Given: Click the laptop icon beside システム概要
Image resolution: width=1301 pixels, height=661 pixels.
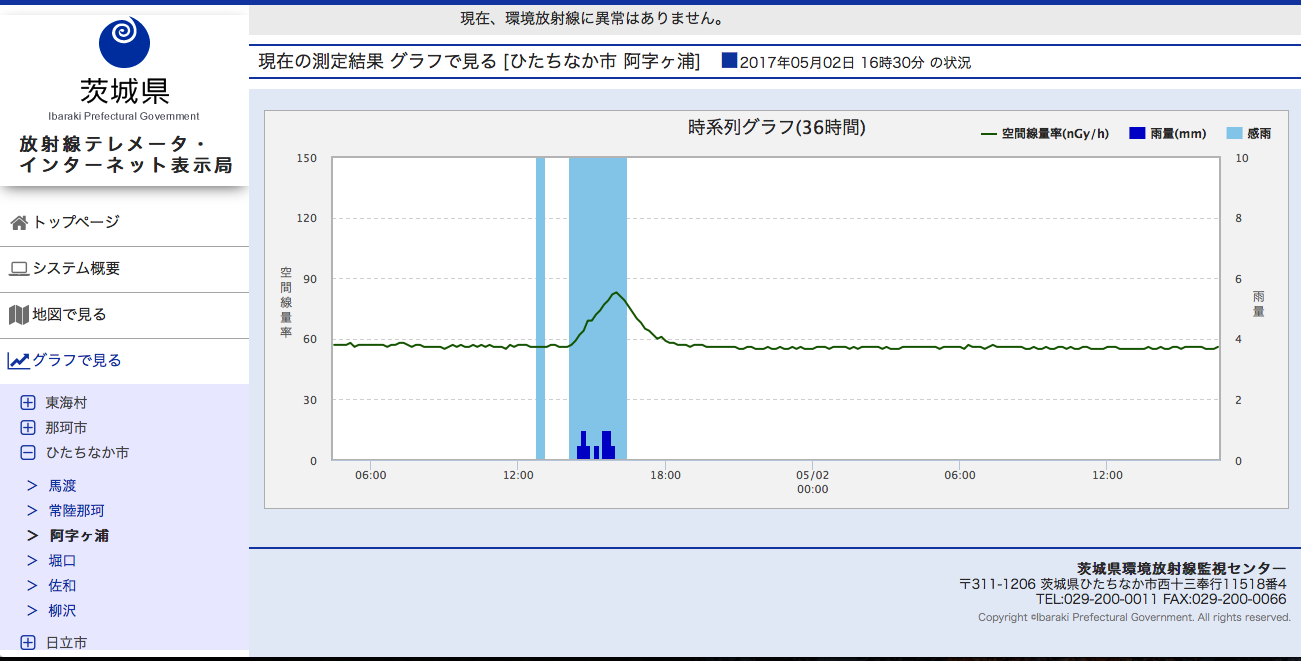Looking at the screenshot, I should click(19, 269).
